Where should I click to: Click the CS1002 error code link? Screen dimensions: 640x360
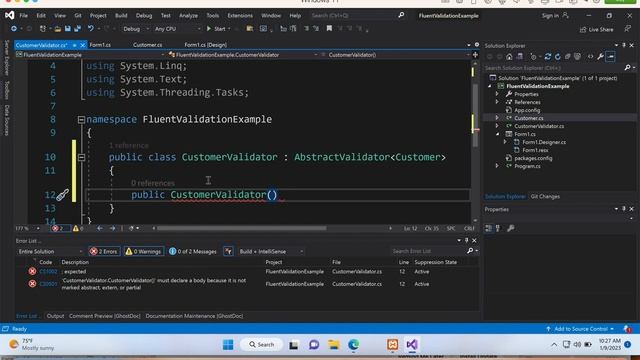click(49, 271)
